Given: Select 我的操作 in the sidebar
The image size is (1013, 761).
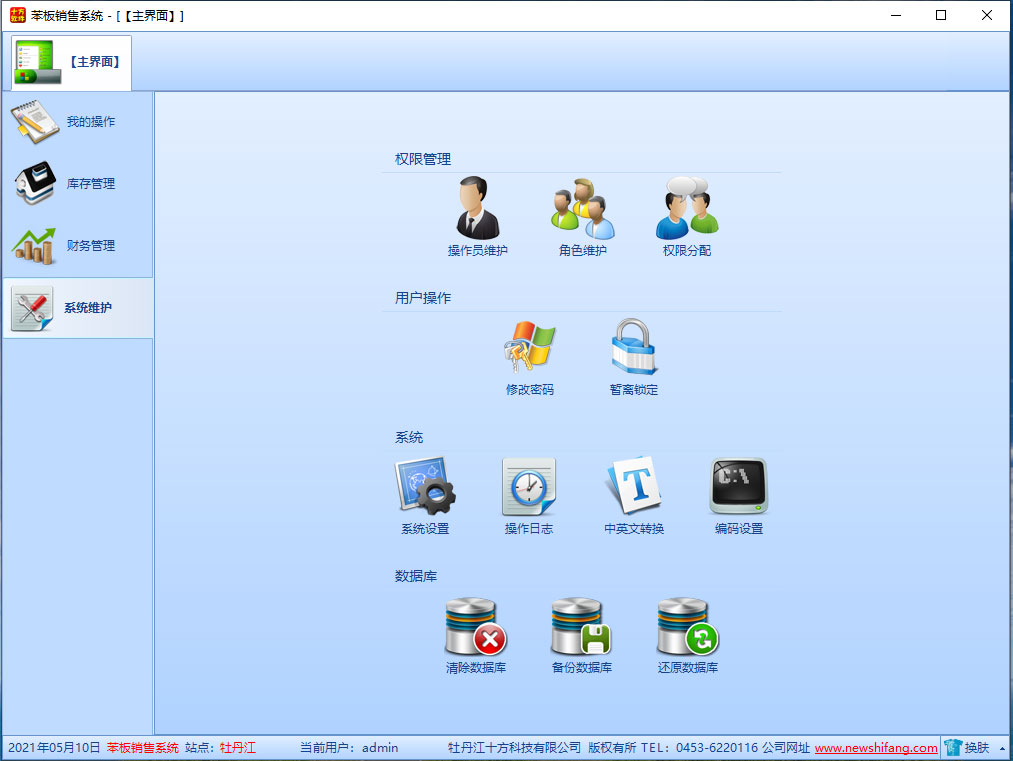Looking at the screenshot, I should click(78, 122).
